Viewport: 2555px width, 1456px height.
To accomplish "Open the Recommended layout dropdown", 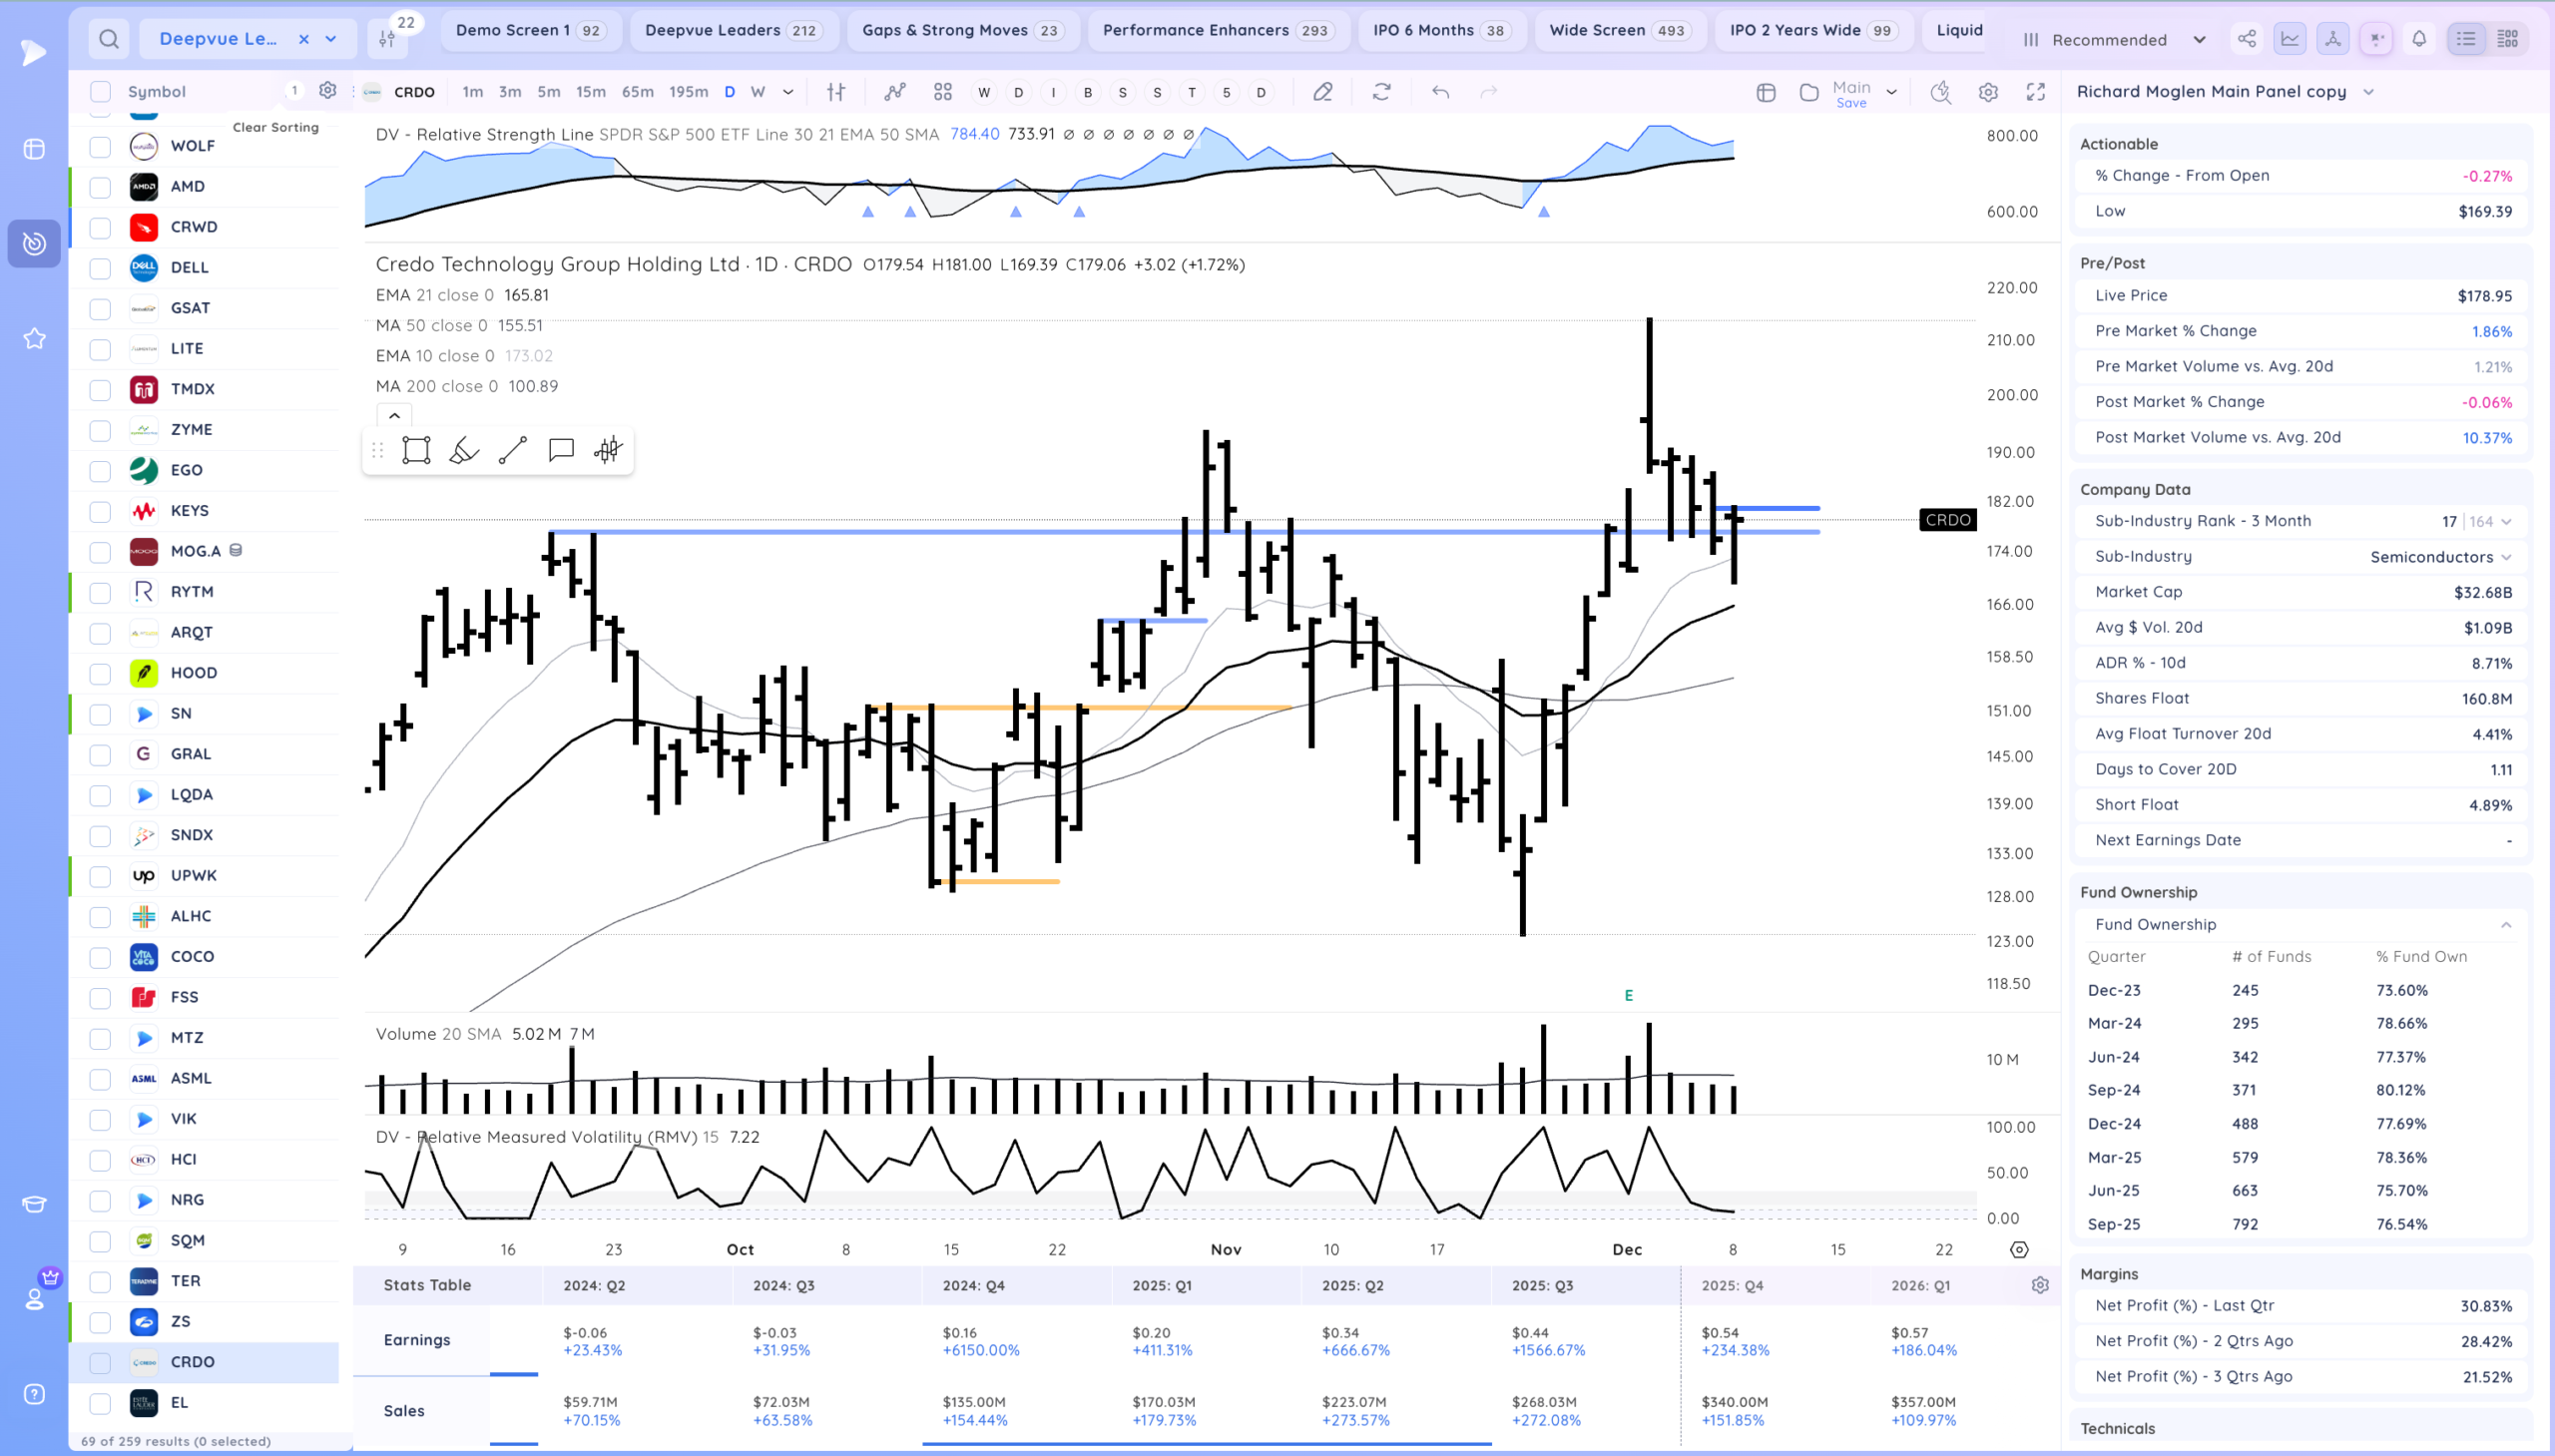I will pos(2114,40).
